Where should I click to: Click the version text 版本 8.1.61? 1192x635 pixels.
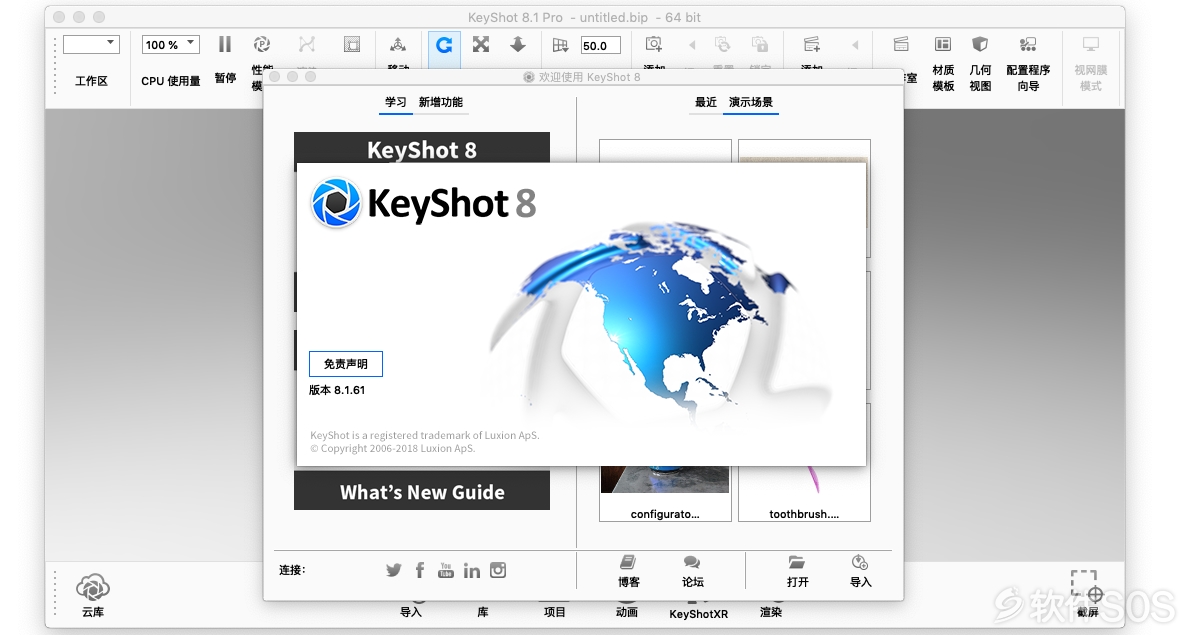tap(337, 390)
